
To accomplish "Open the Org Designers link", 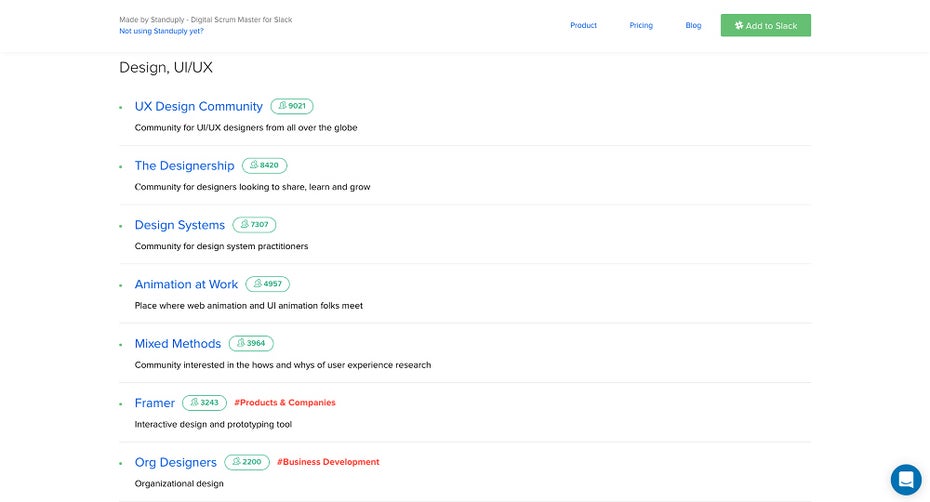I will tap(176, 462).
